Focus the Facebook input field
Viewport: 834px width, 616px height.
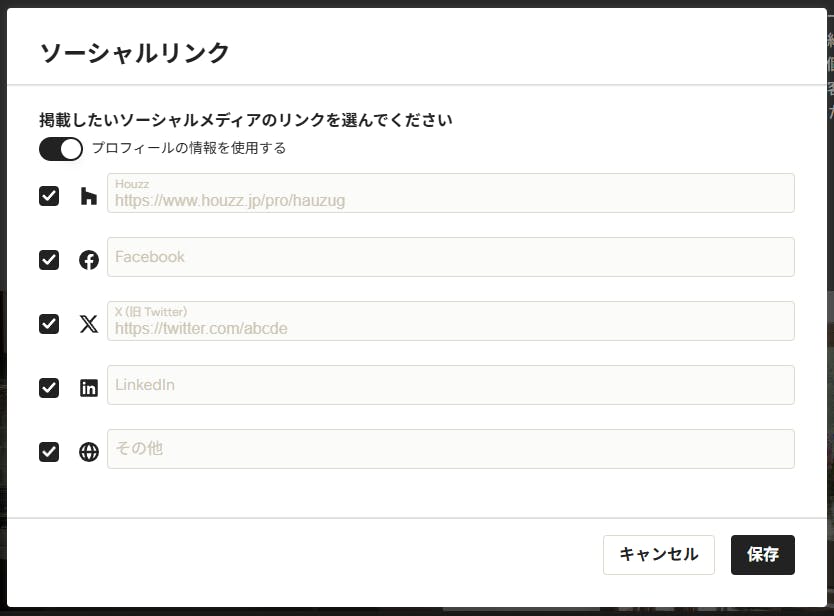pyautogui.click(x=451, y=257)
